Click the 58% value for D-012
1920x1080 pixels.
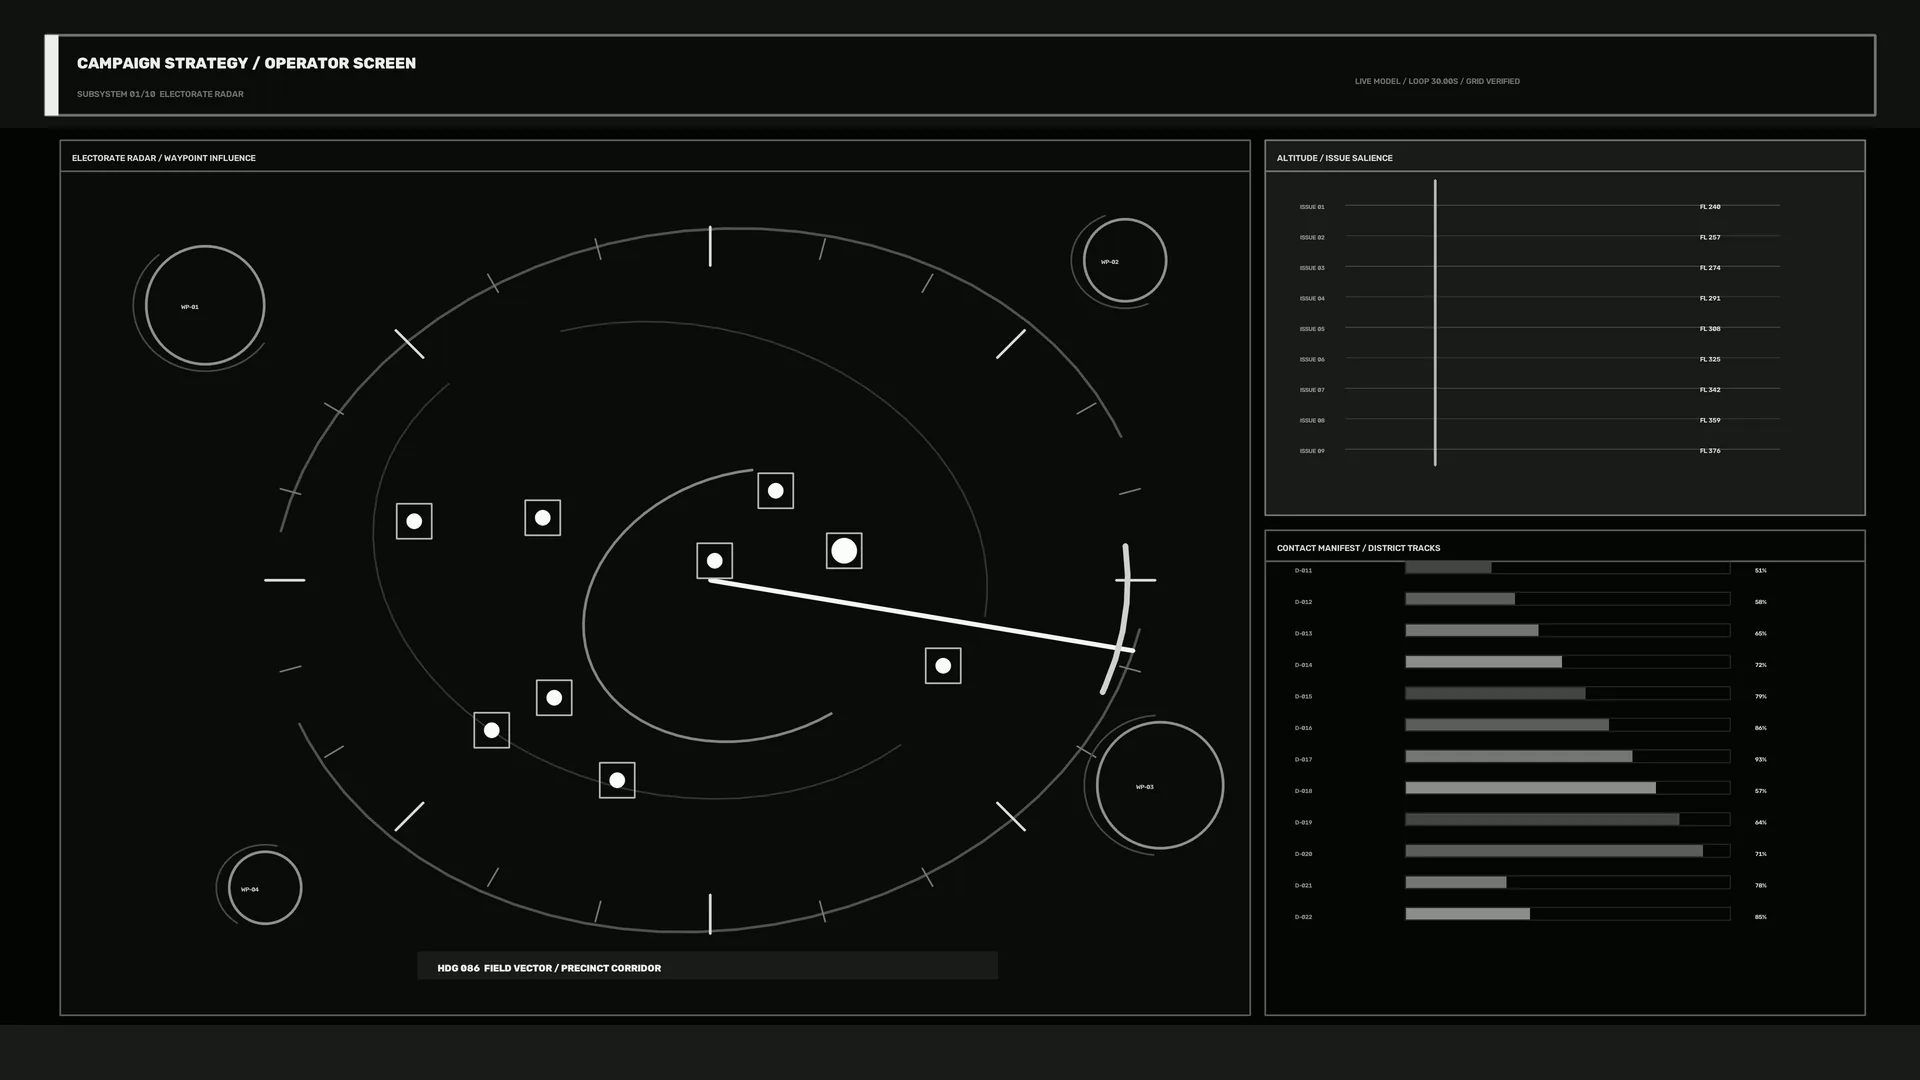click(x=1760, y=602)
